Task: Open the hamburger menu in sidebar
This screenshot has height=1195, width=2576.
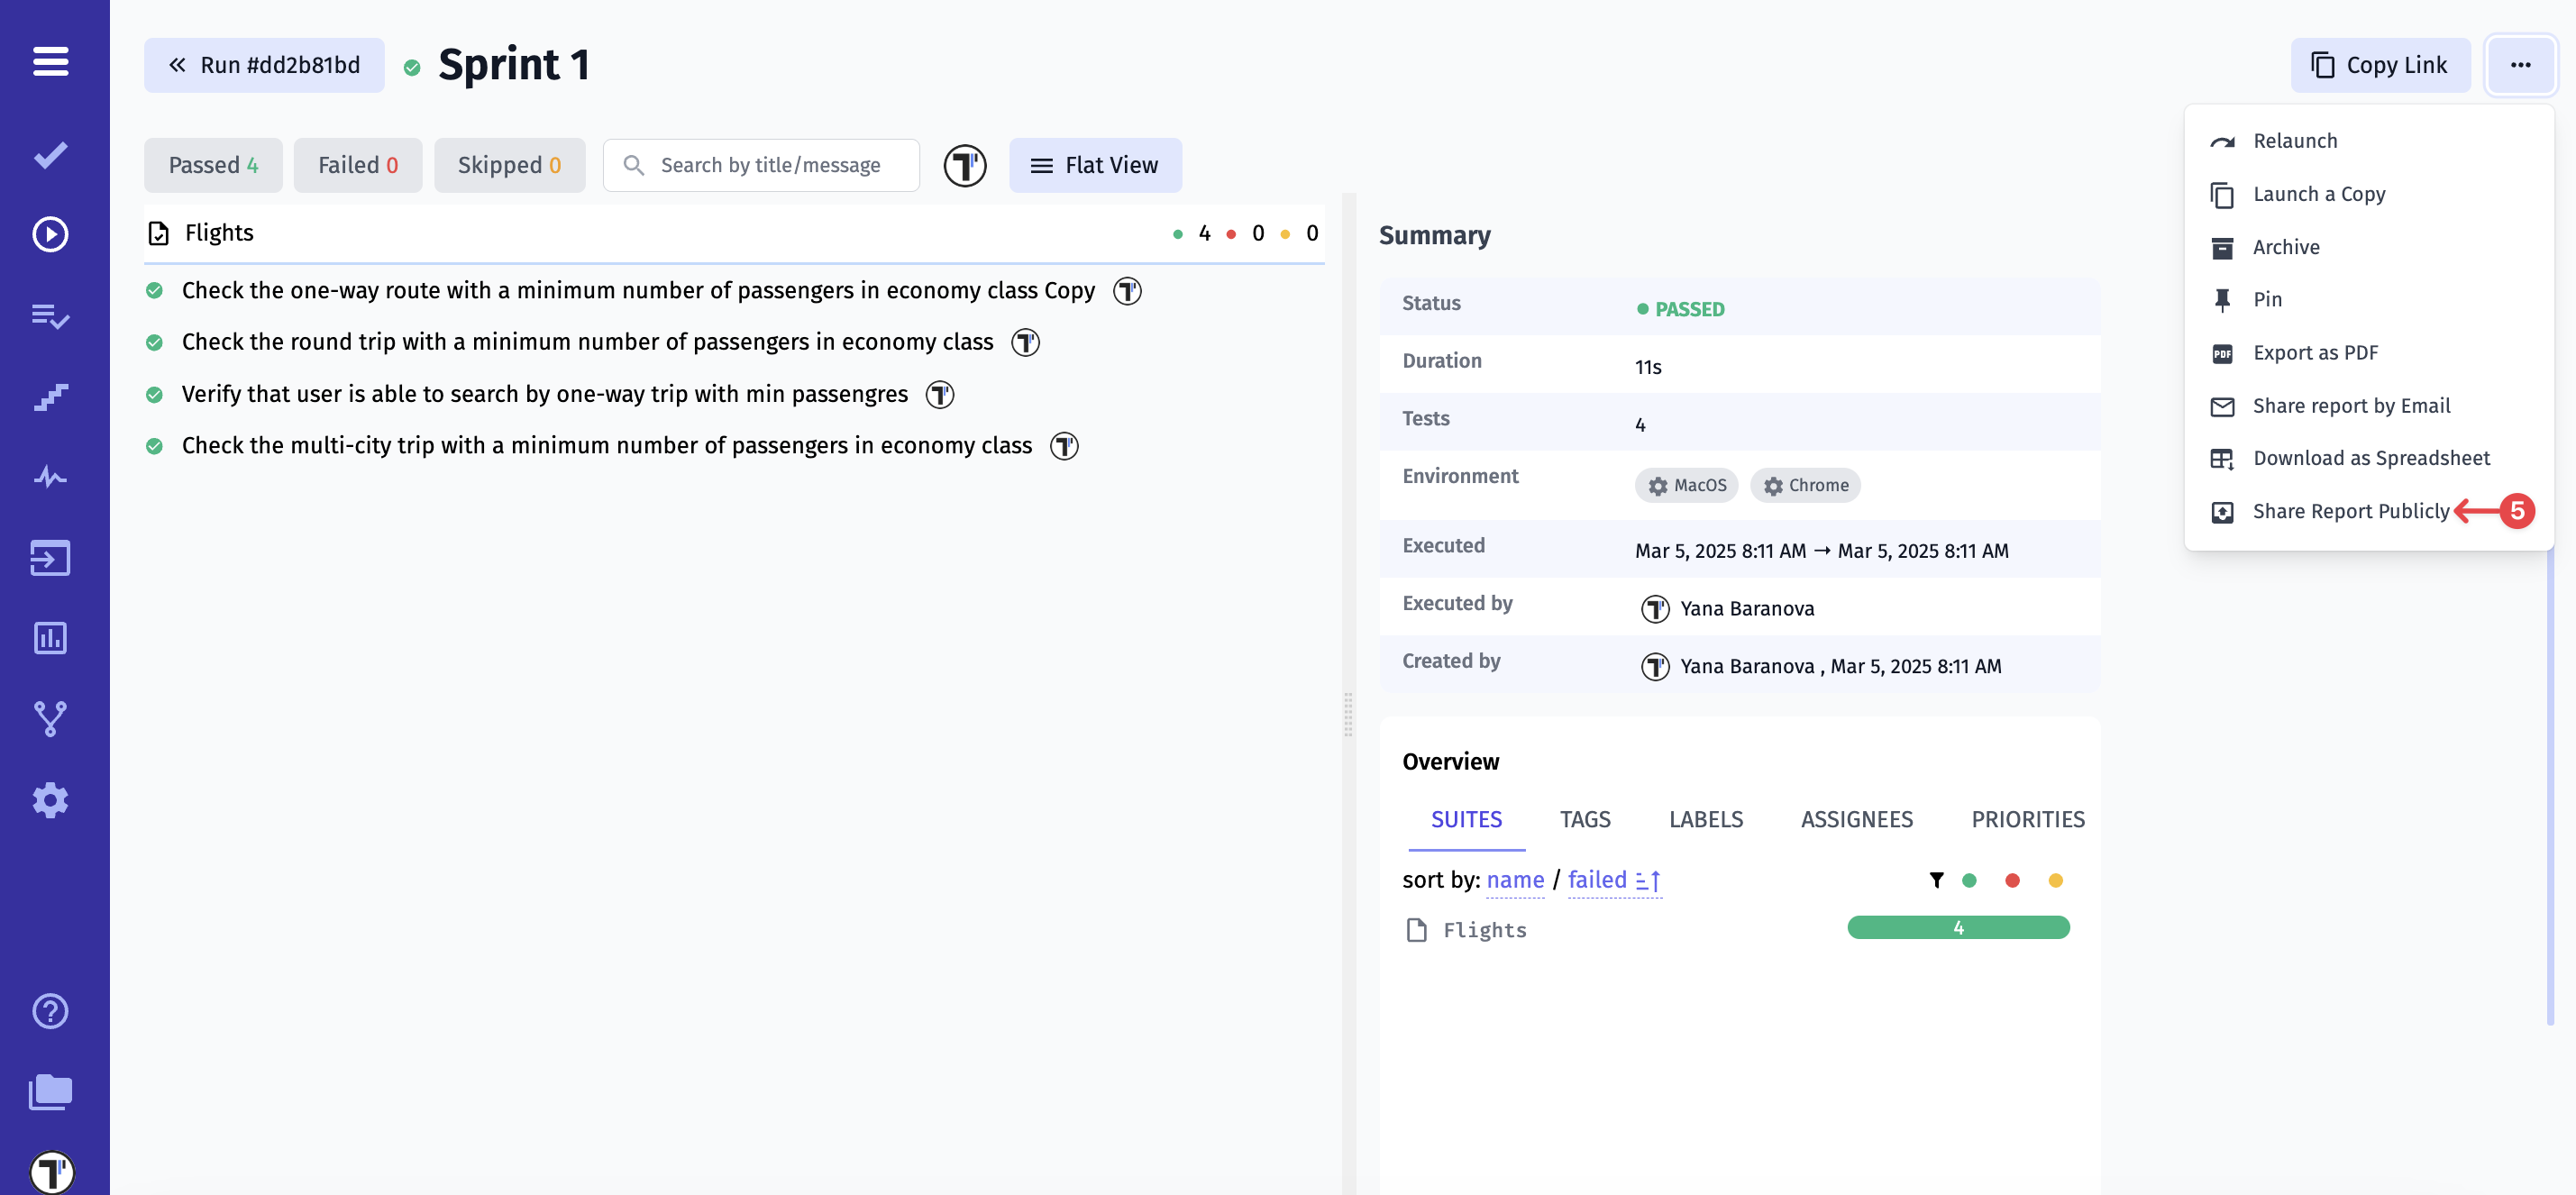Action: pos(50,61)
